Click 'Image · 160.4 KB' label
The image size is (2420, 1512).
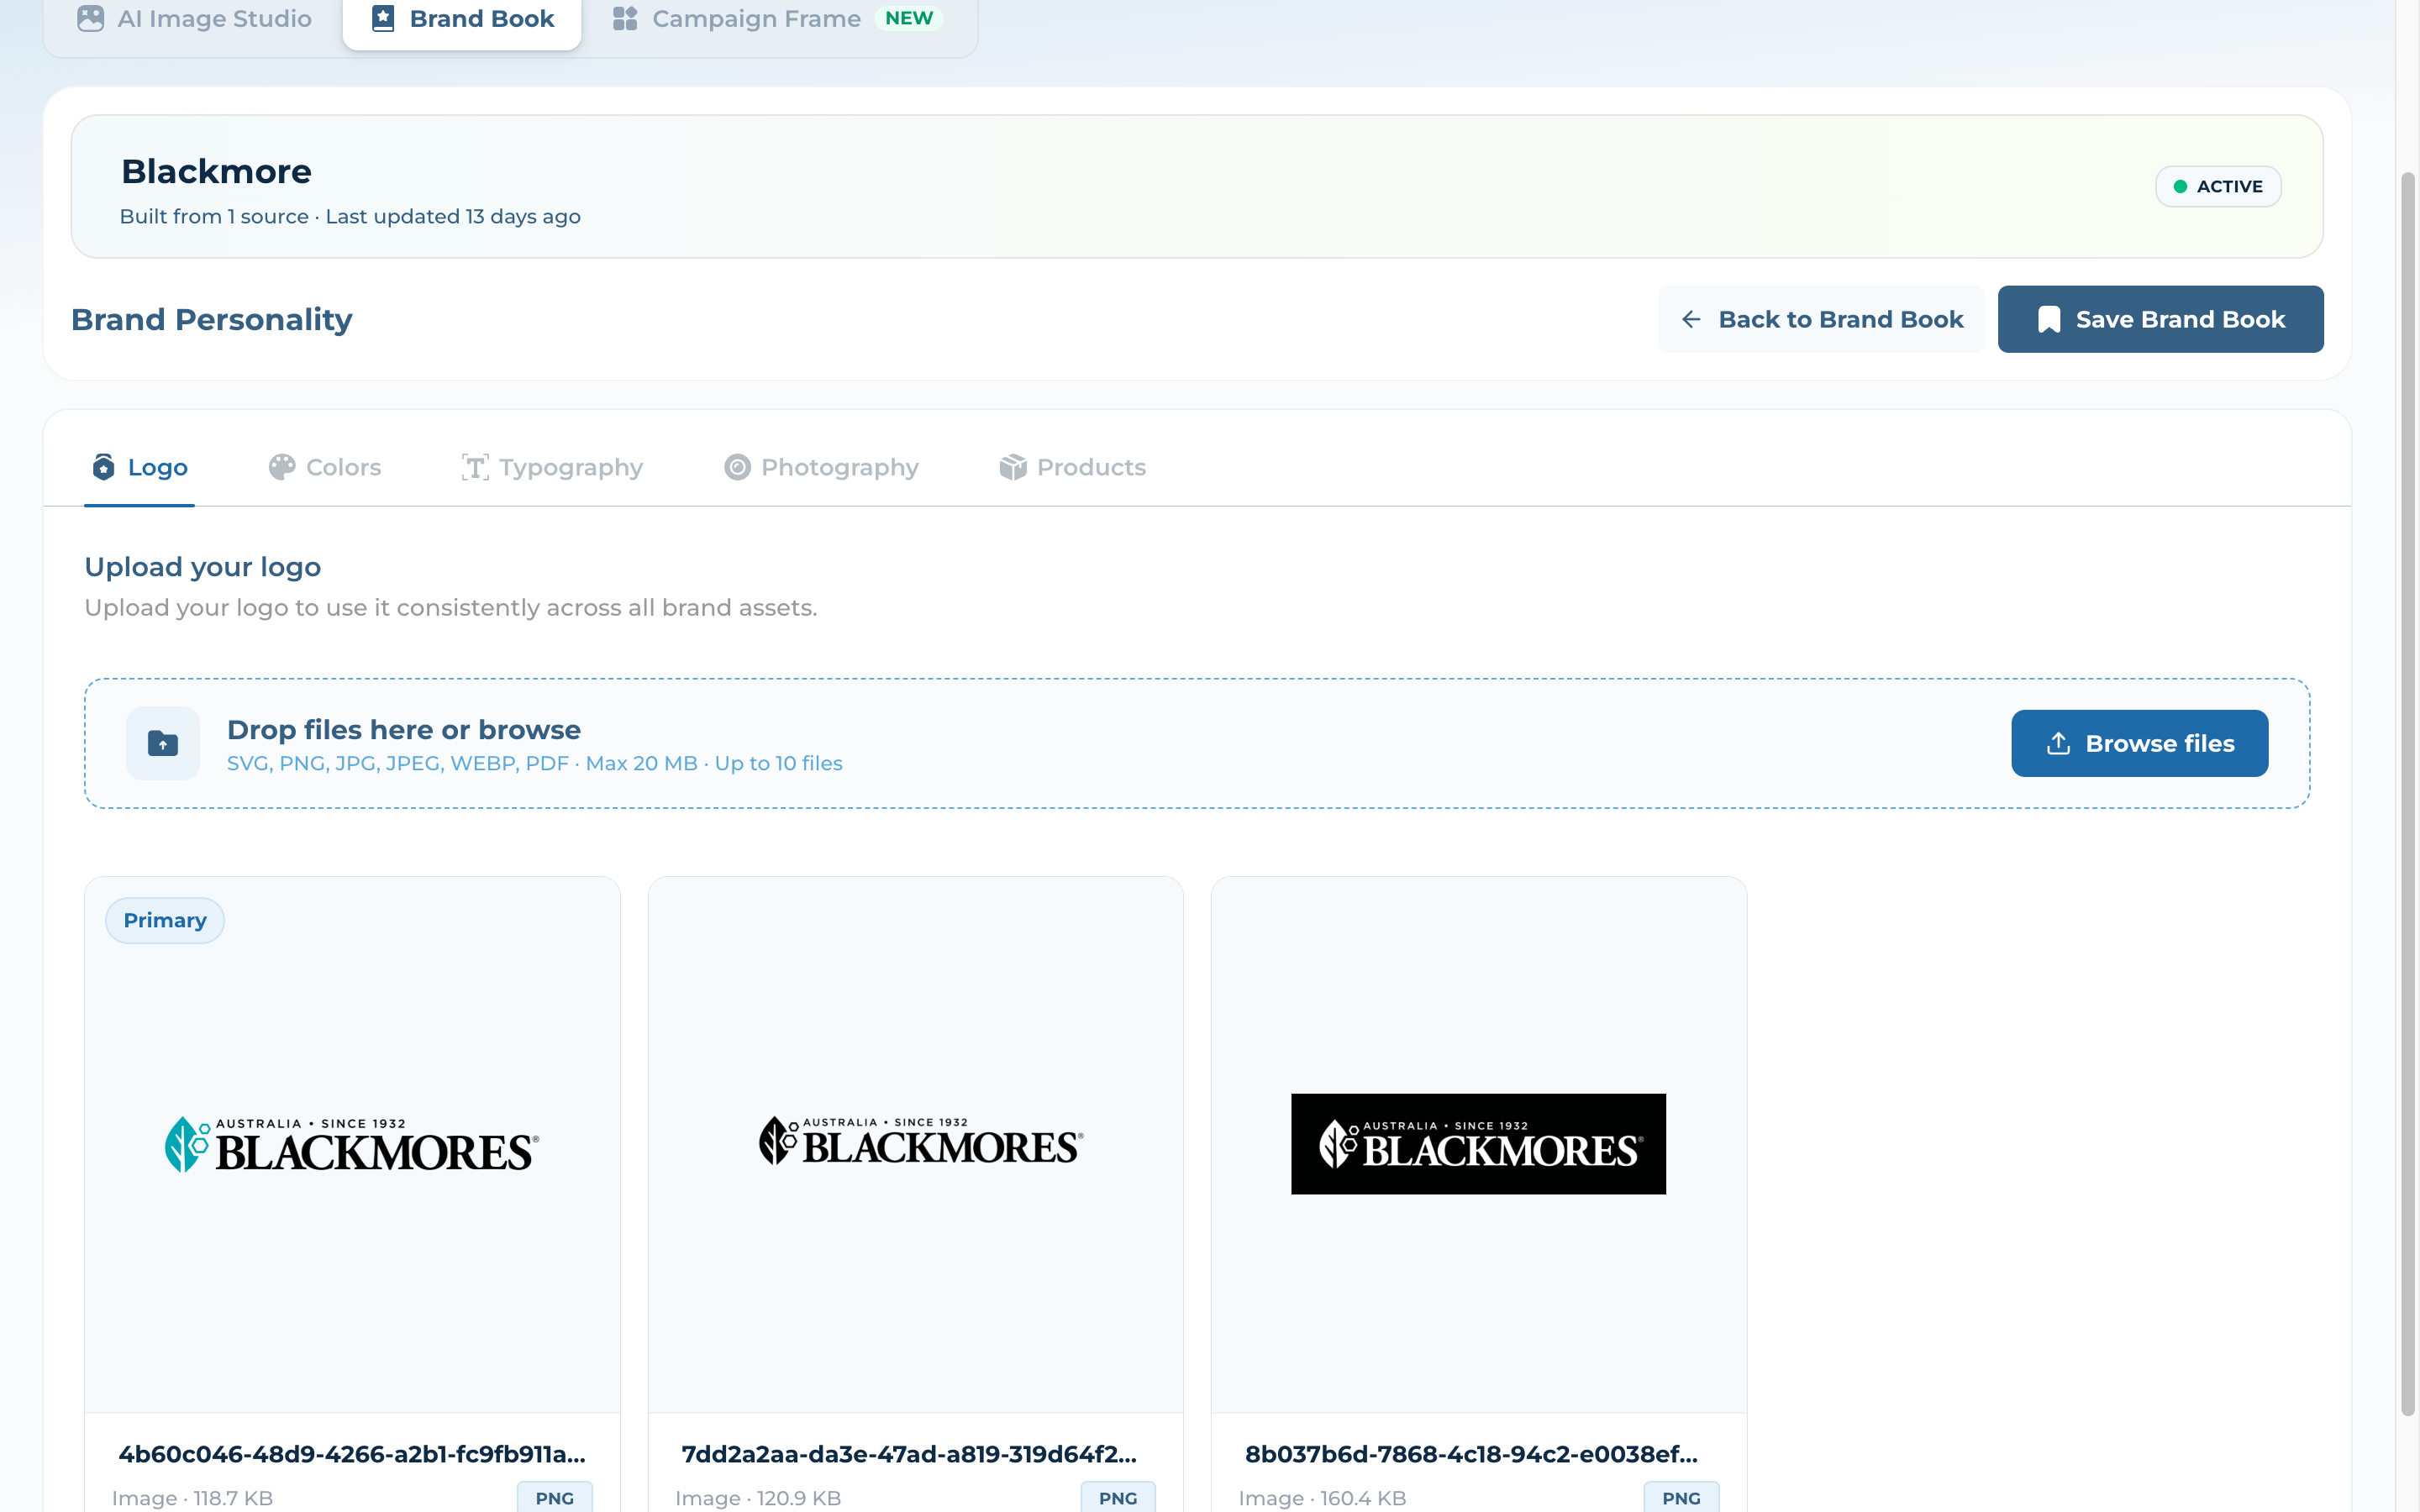coord(1322,1498)
